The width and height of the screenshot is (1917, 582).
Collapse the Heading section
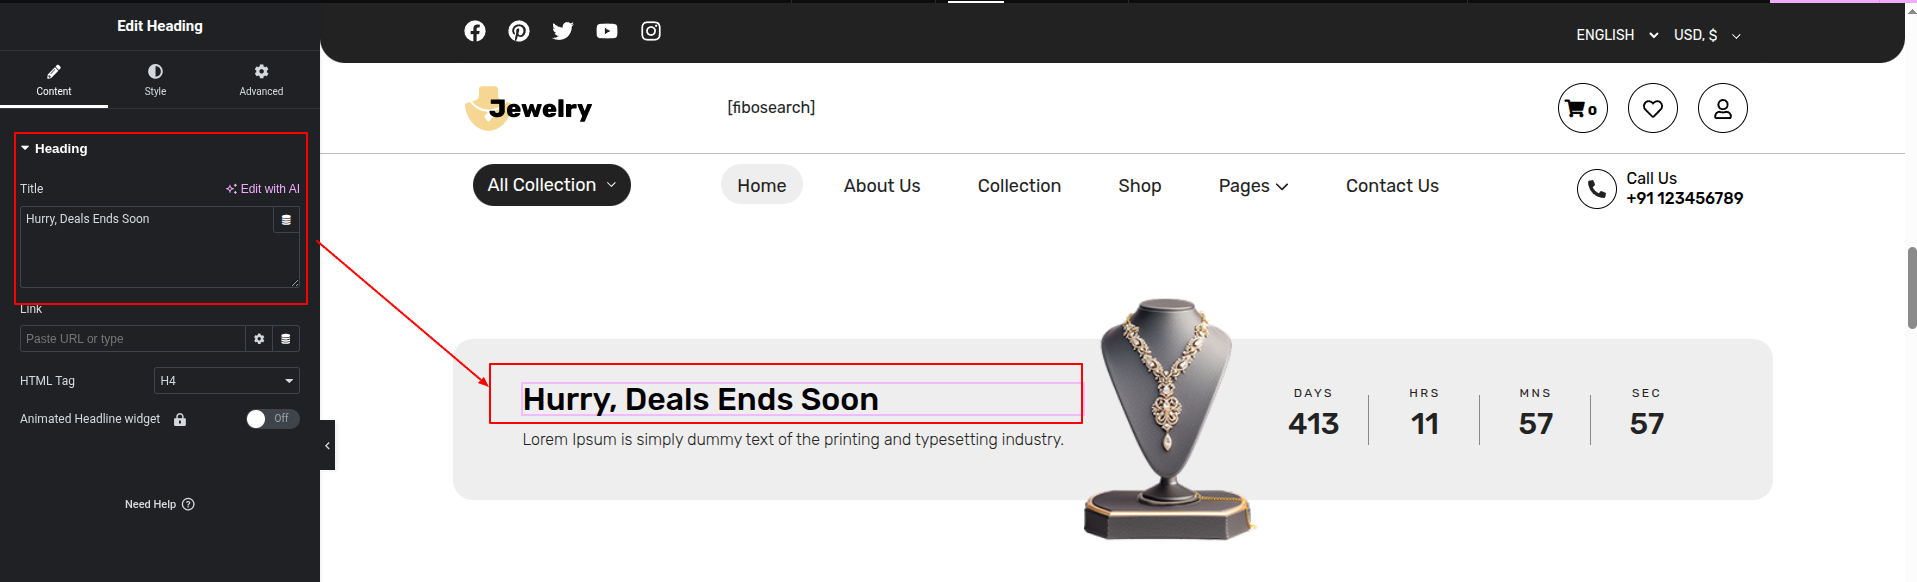pos(55,148)
